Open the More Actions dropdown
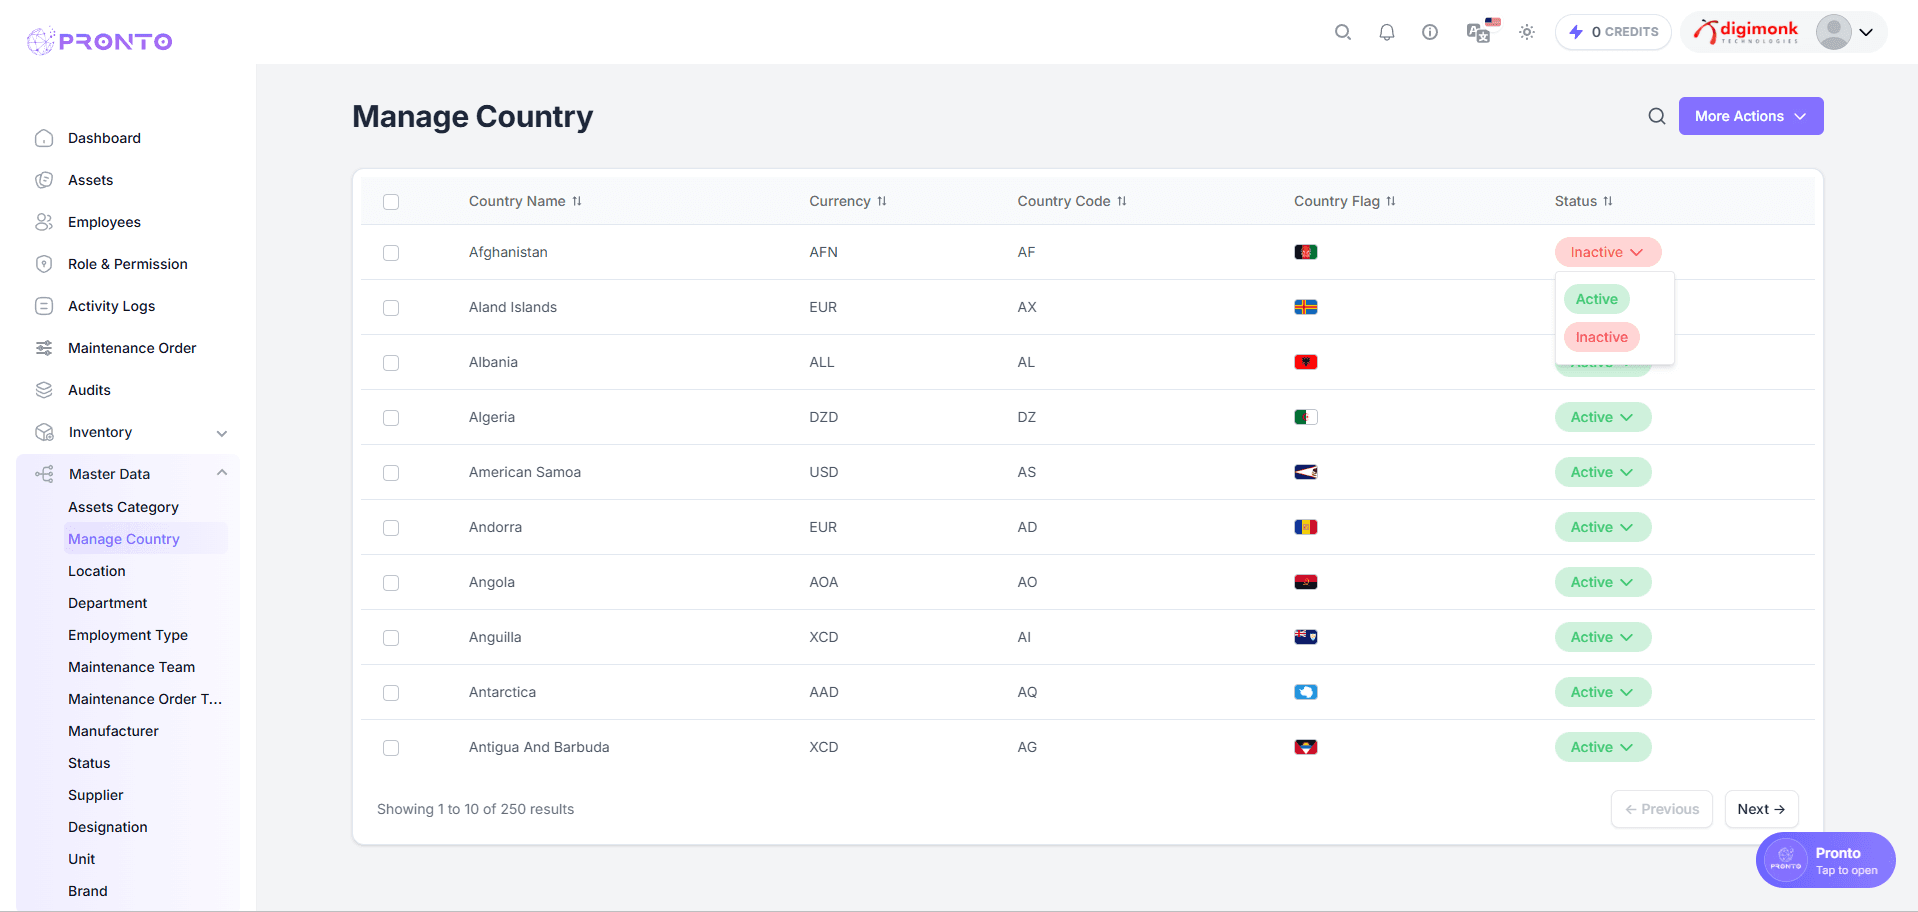1918x912 pixels. tap(1750, 116)
